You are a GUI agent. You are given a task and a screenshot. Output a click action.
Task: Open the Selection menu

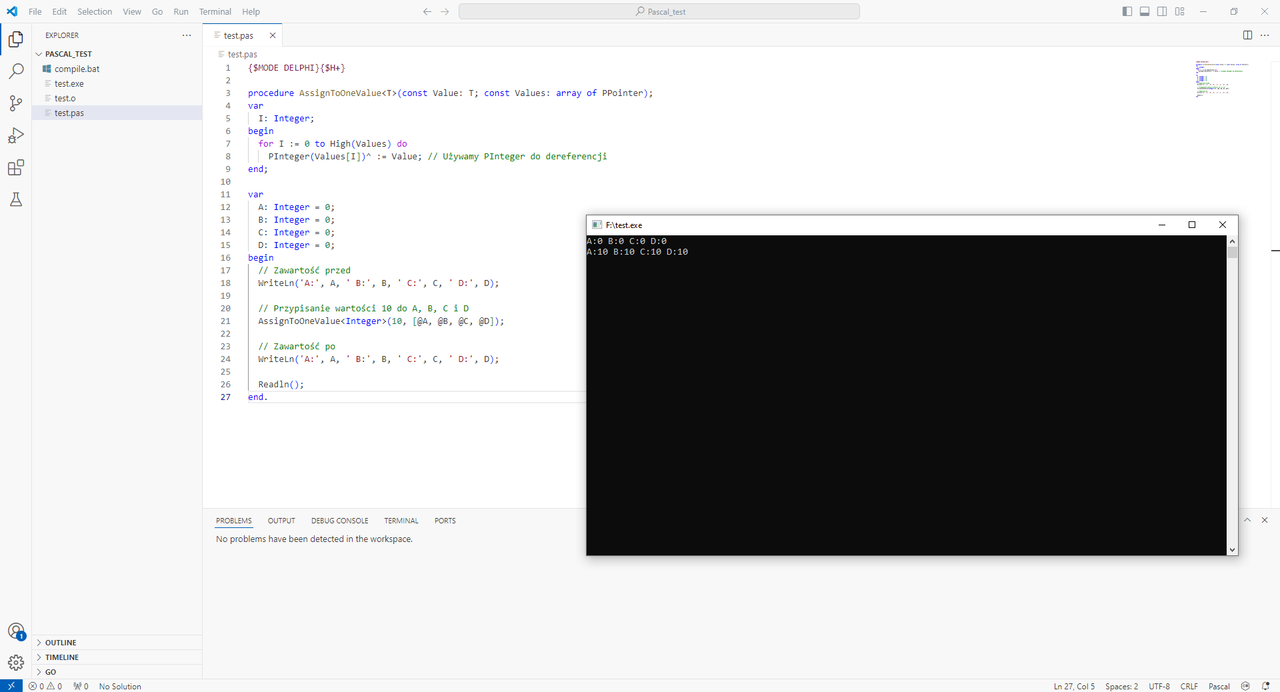tap(95, 11)
